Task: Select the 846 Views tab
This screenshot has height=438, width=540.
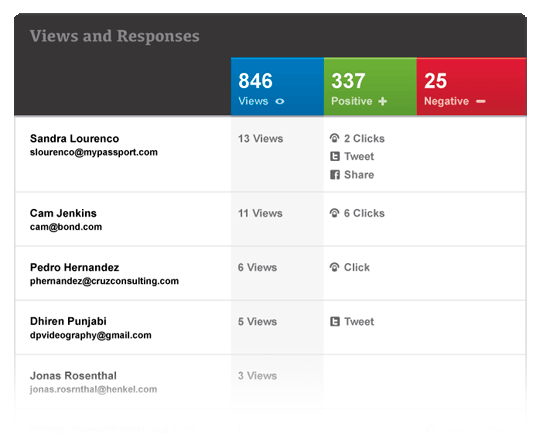Action: tap(277, 86)
